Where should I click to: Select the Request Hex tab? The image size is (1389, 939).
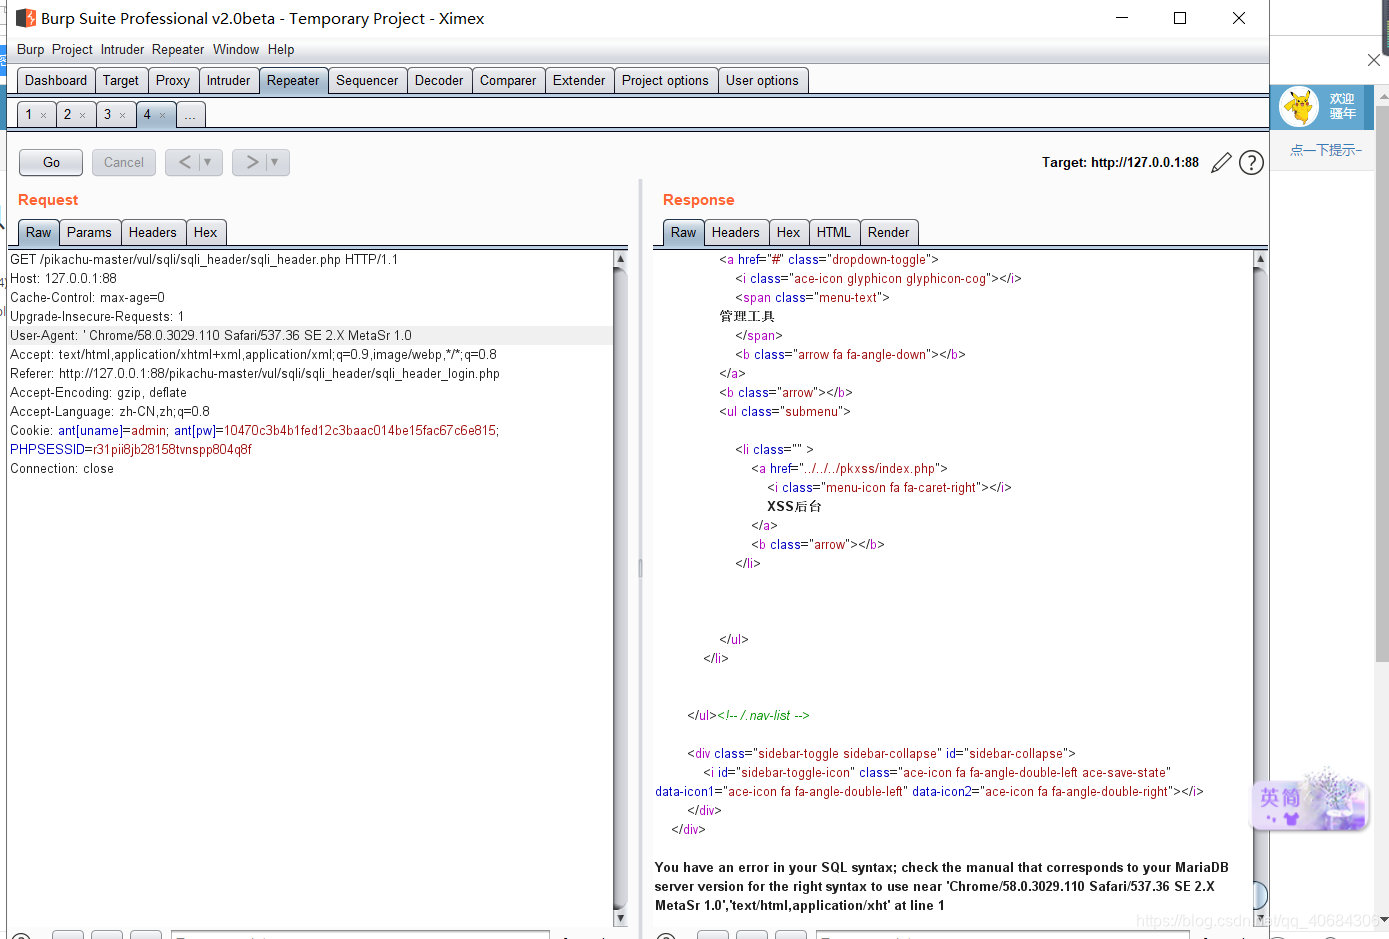205,233
